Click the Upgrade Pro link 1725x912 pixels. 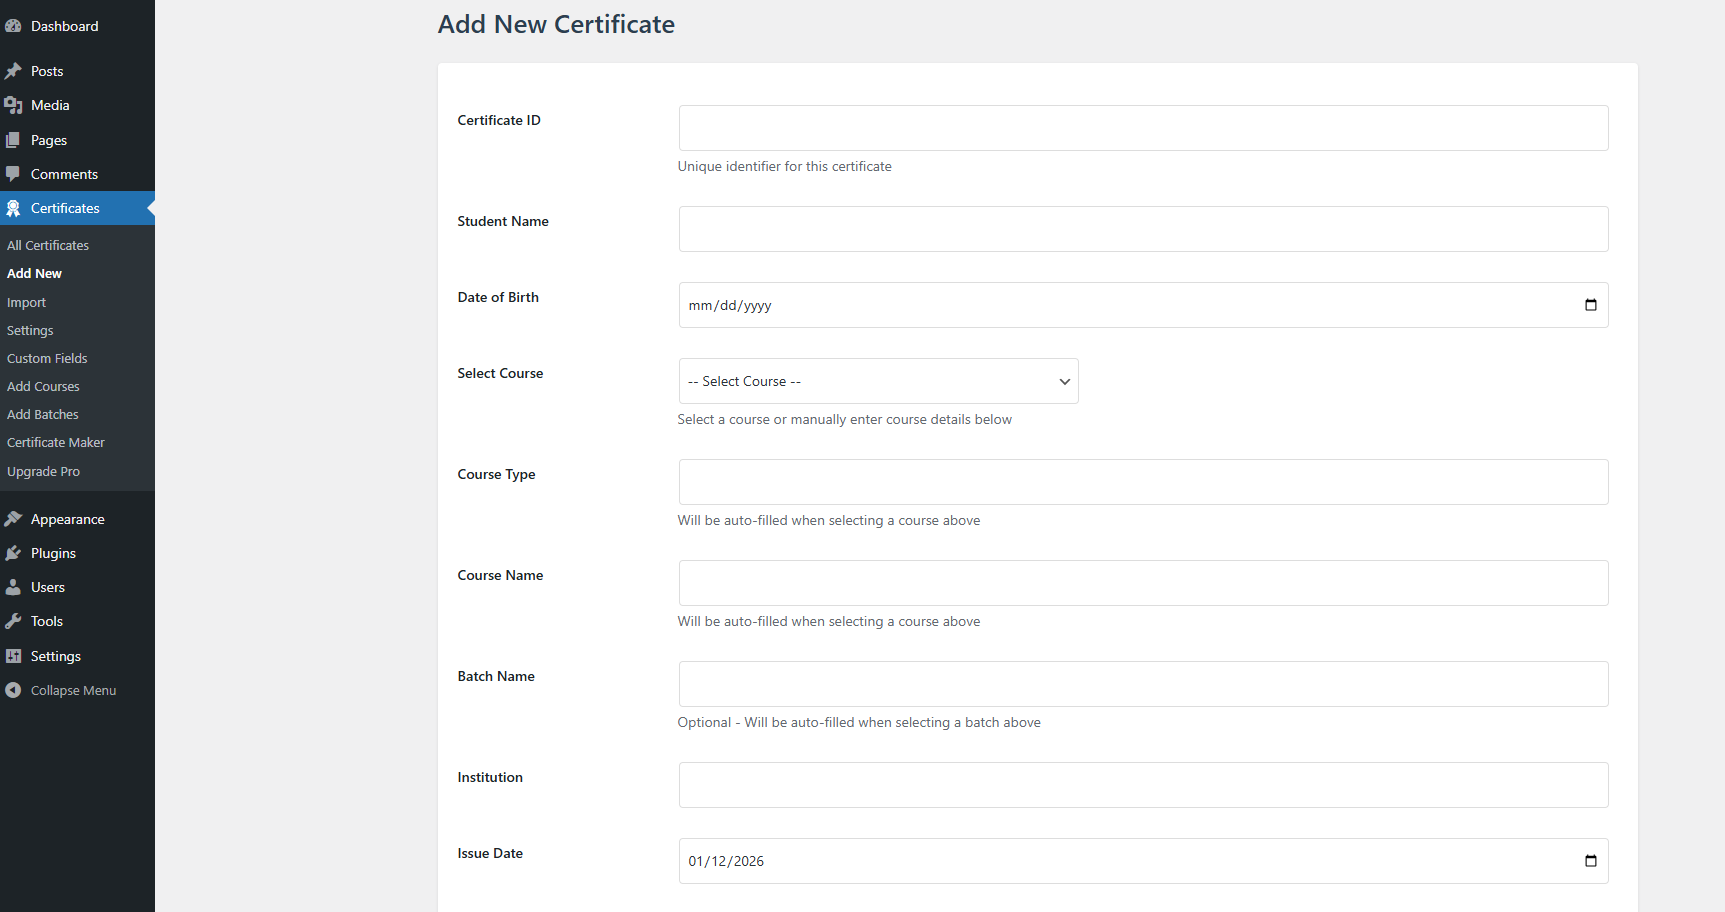tap(43, 471)
